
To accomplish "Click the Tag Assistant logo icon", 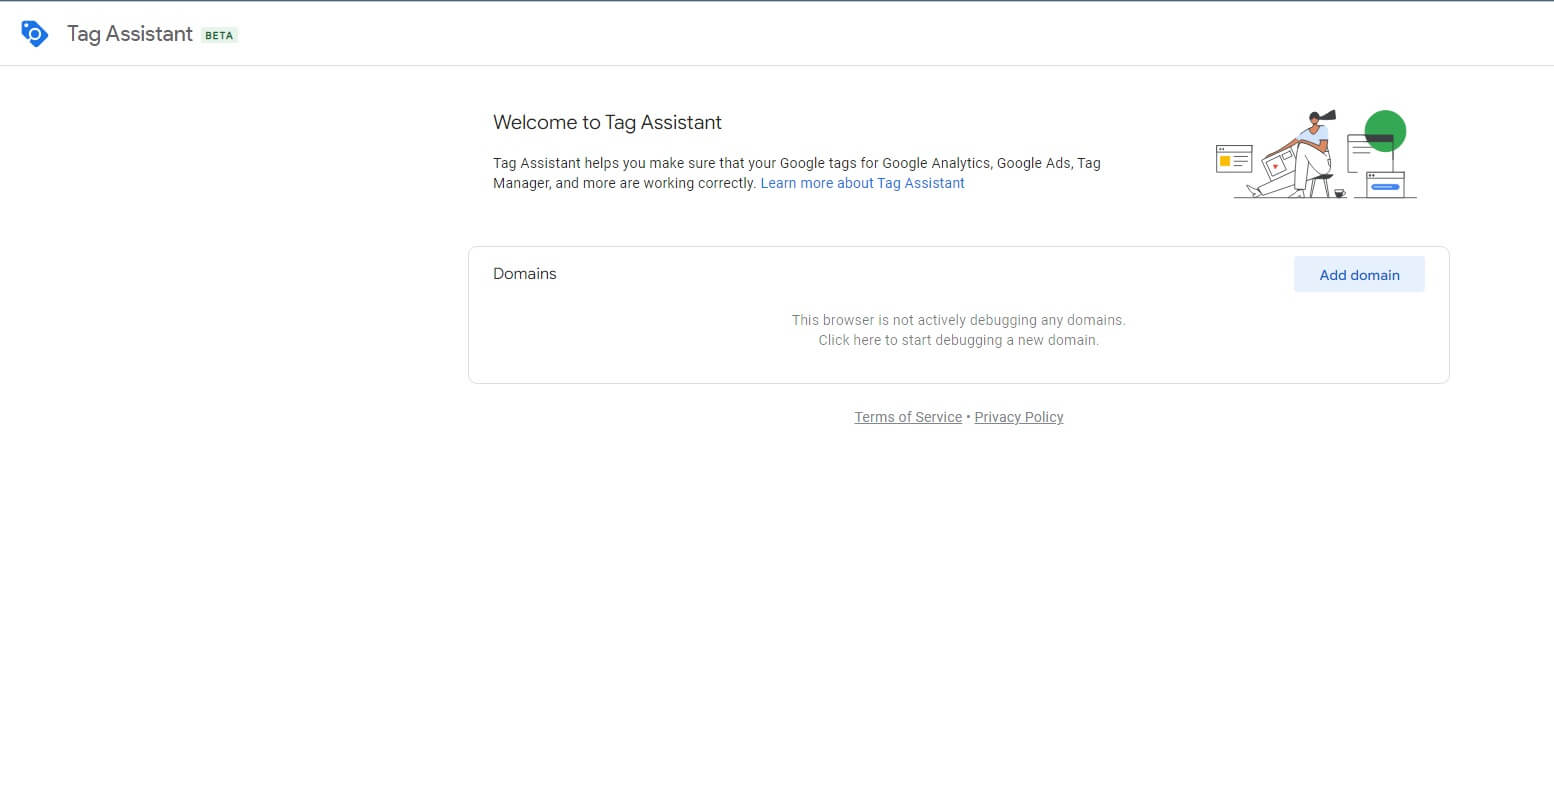I will coord(35,34).
